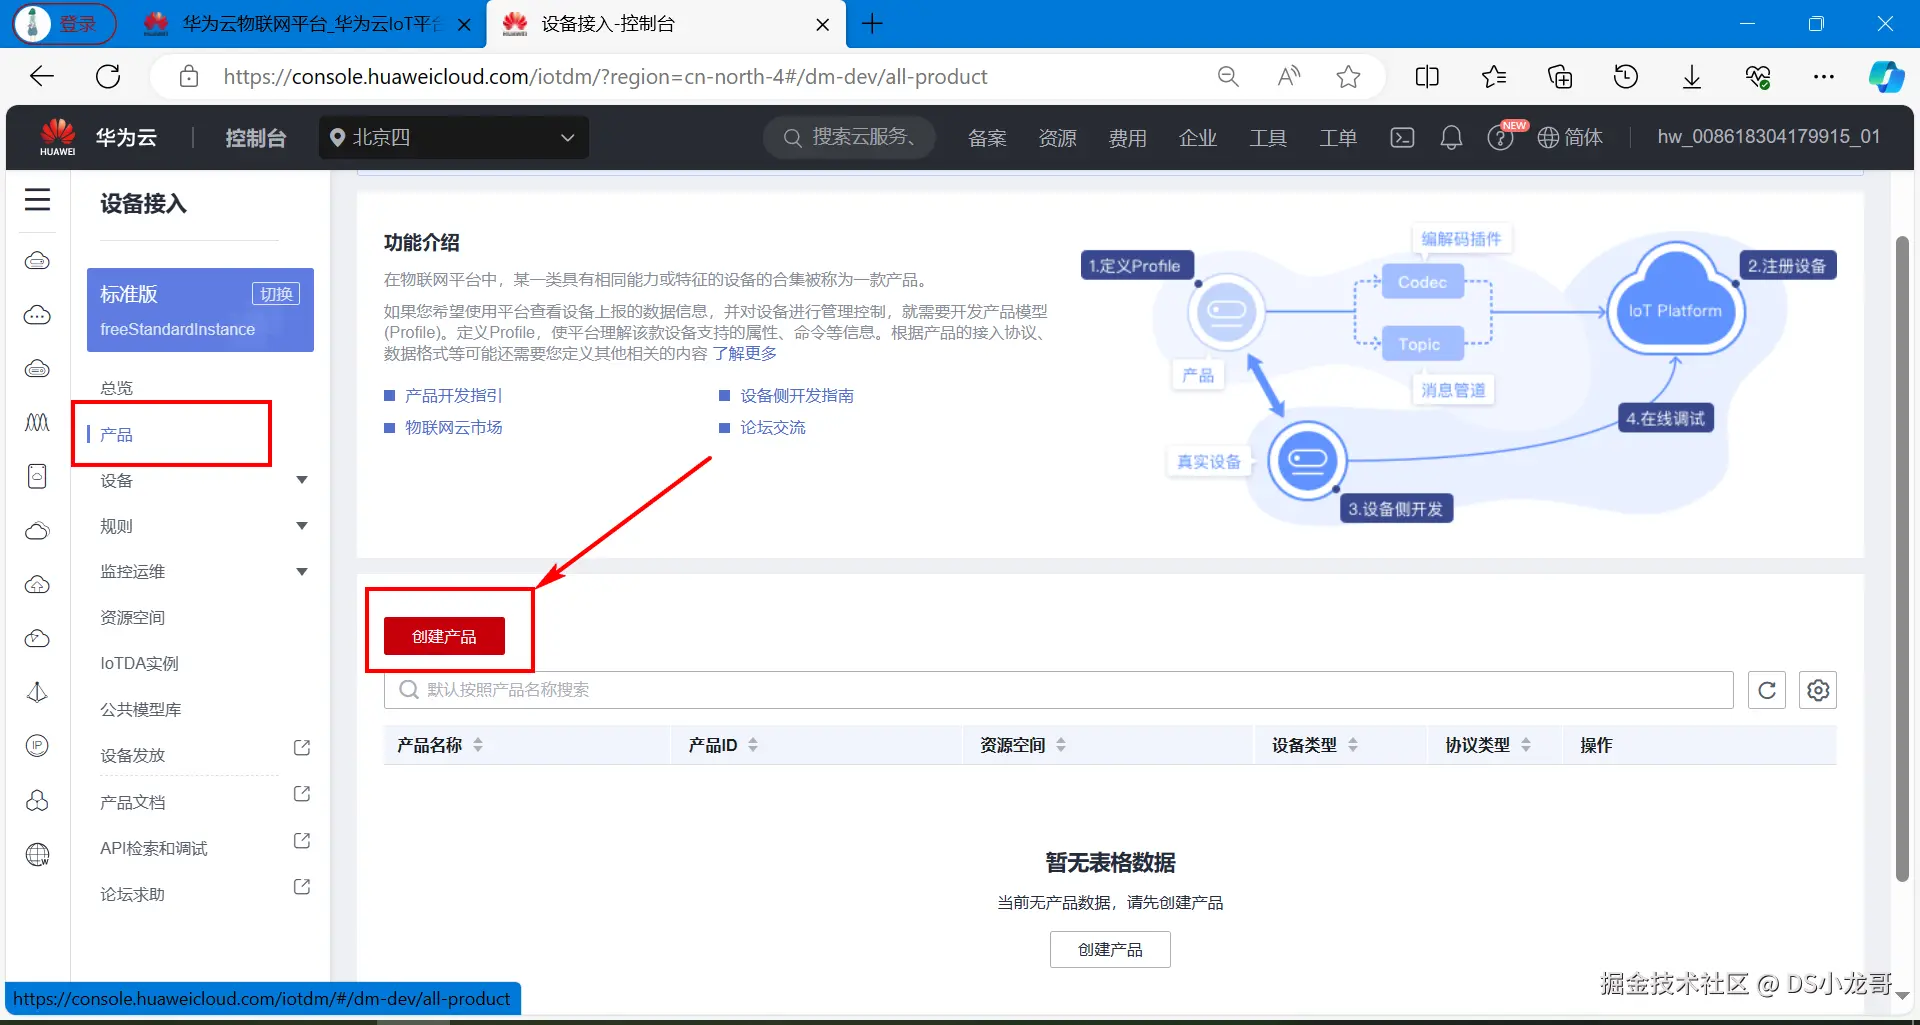Open browser history icon
Image resolution: width=1920 pixels, height=1025 pixels.
(x=1626, y=77)
